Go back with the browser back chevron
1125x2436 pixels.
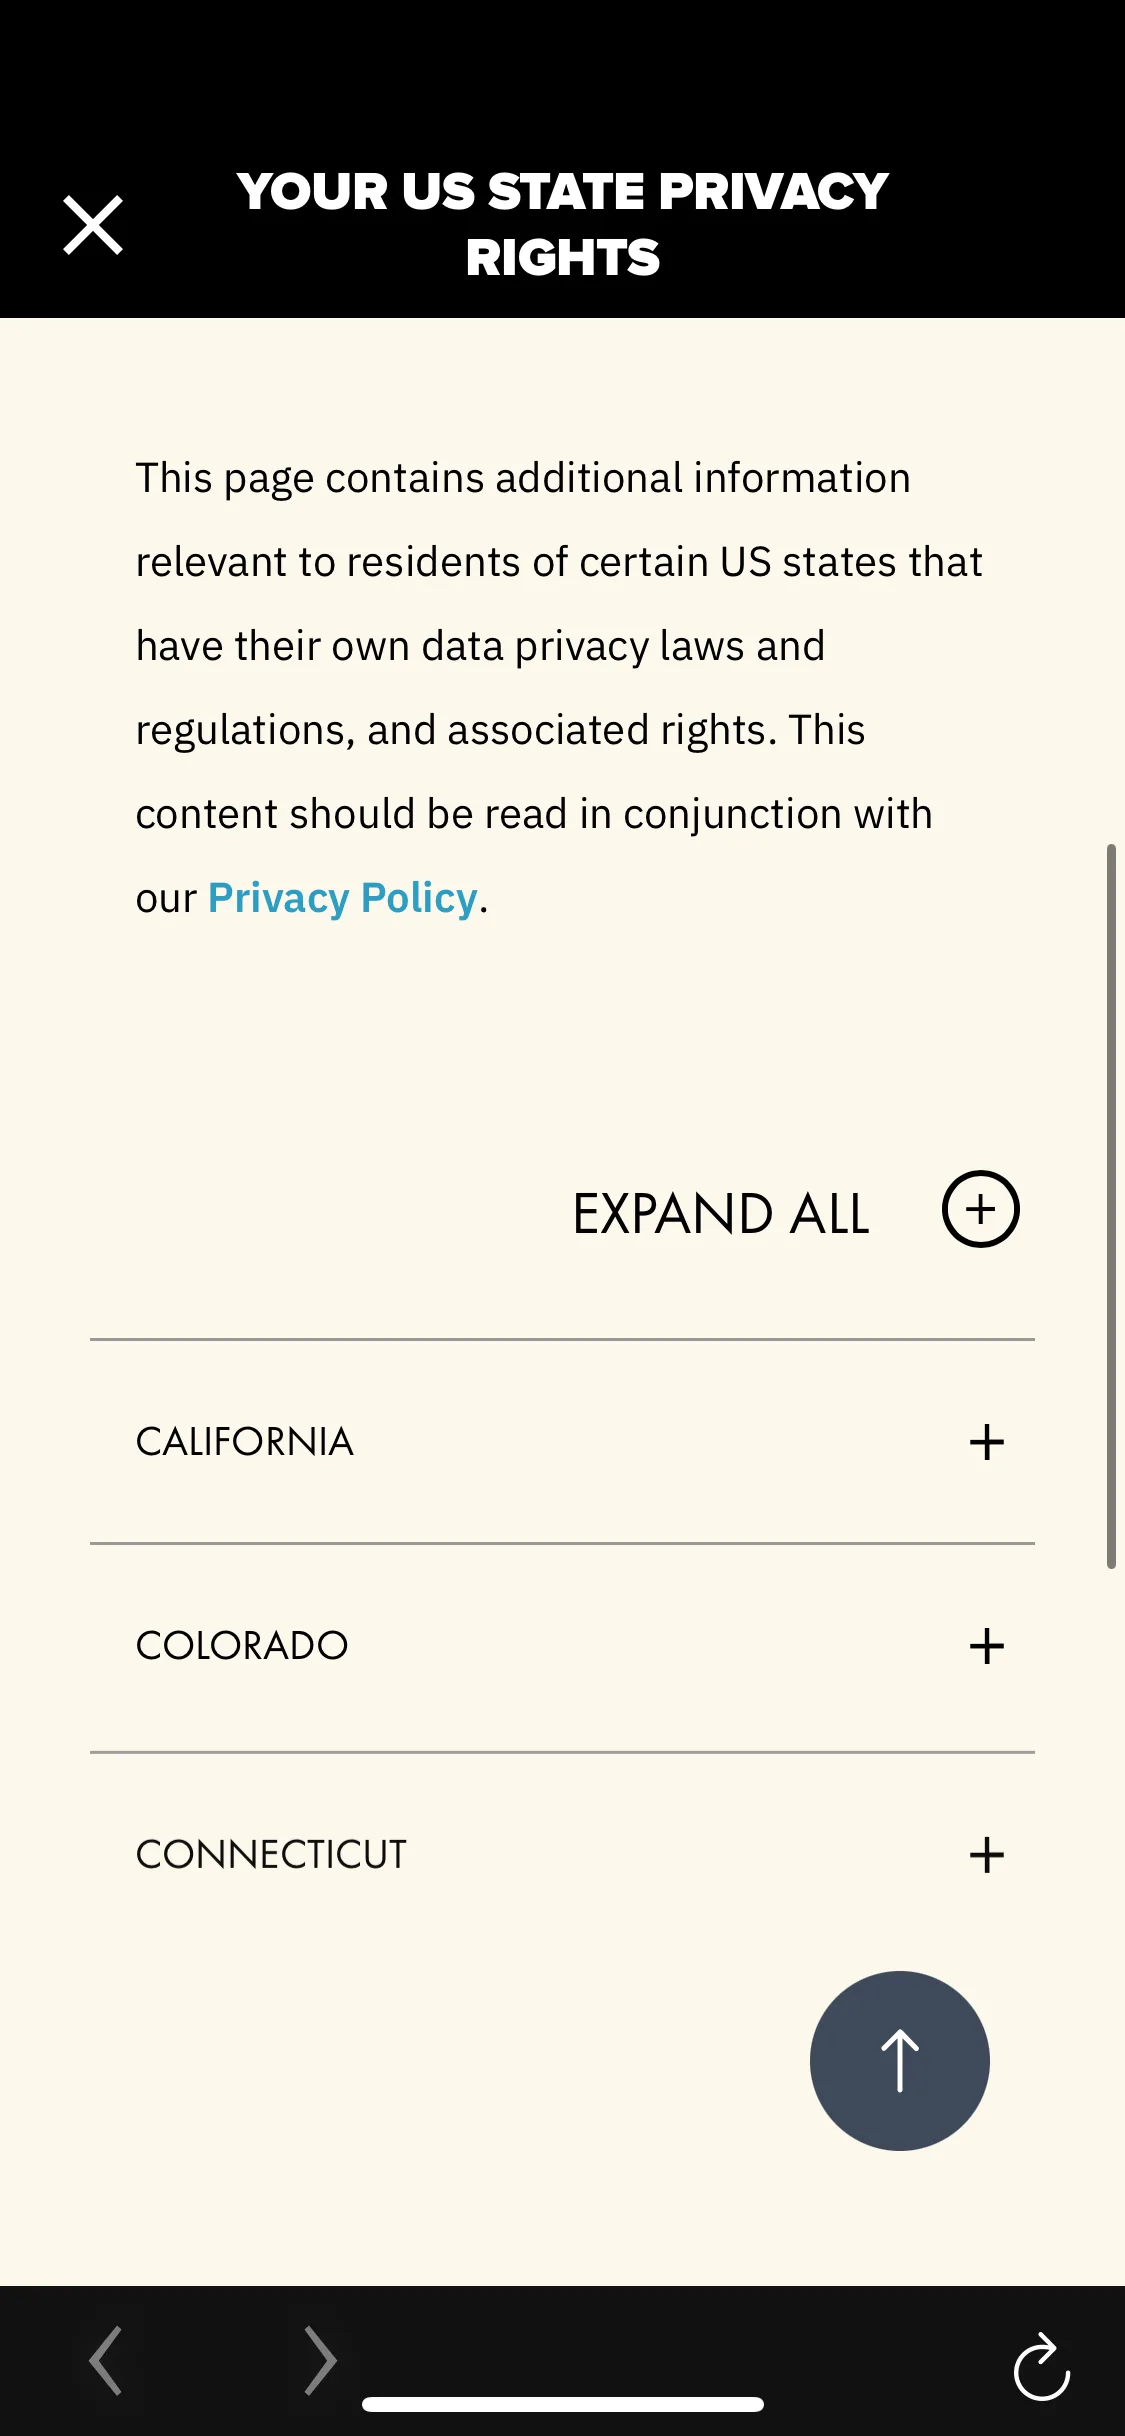pos(106,2360)
